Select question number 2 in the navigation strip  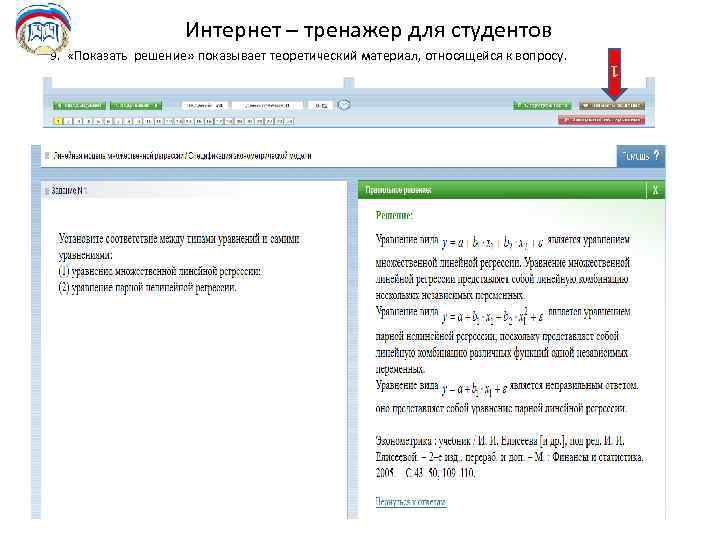68,121
